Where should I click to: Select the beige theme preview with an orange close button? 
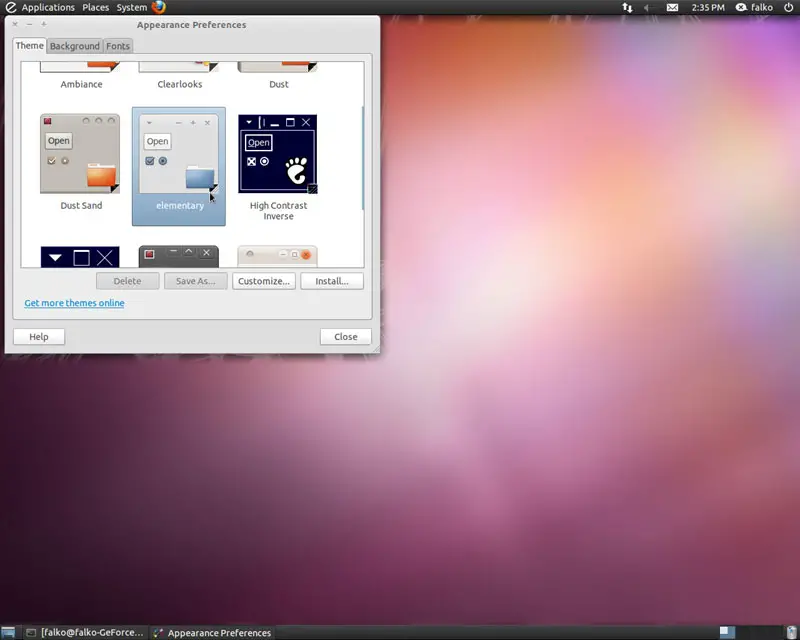point(278,256)
